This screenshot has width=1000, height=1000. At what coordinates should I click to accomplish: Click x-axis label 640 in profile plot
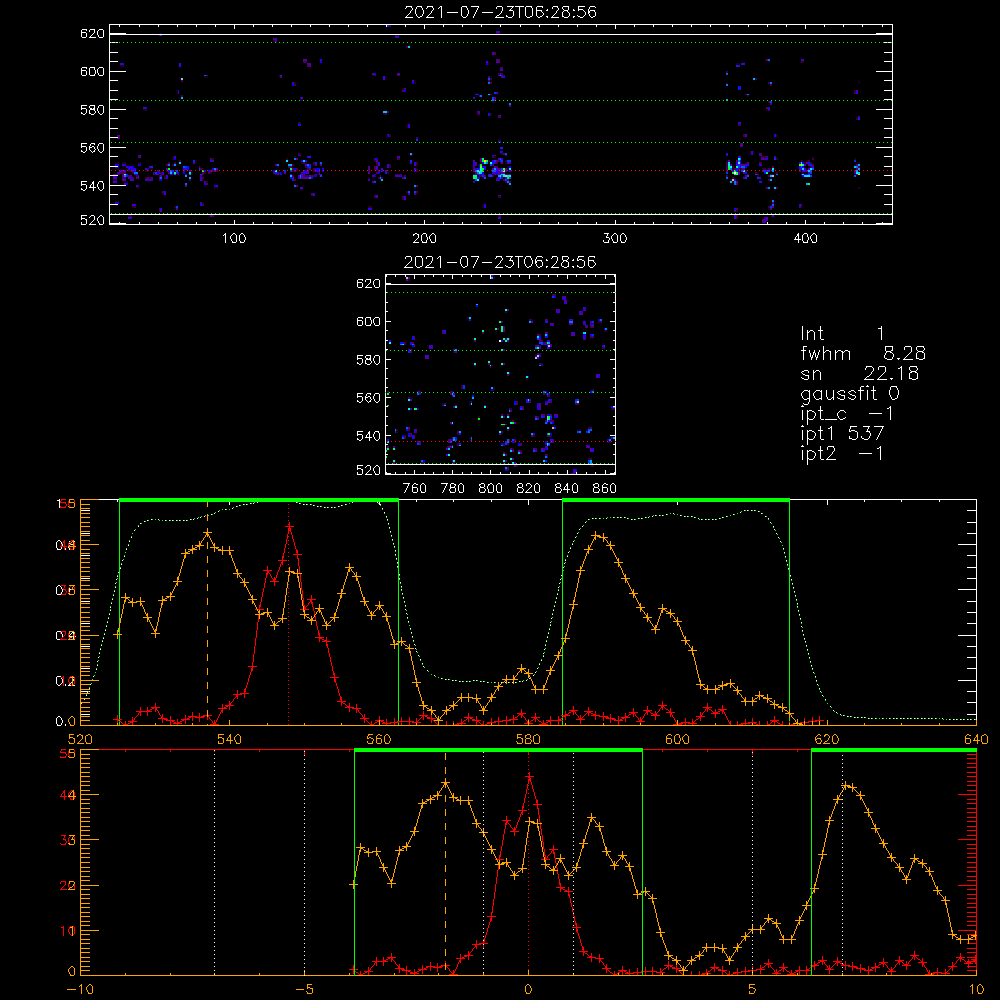point(976,740)
